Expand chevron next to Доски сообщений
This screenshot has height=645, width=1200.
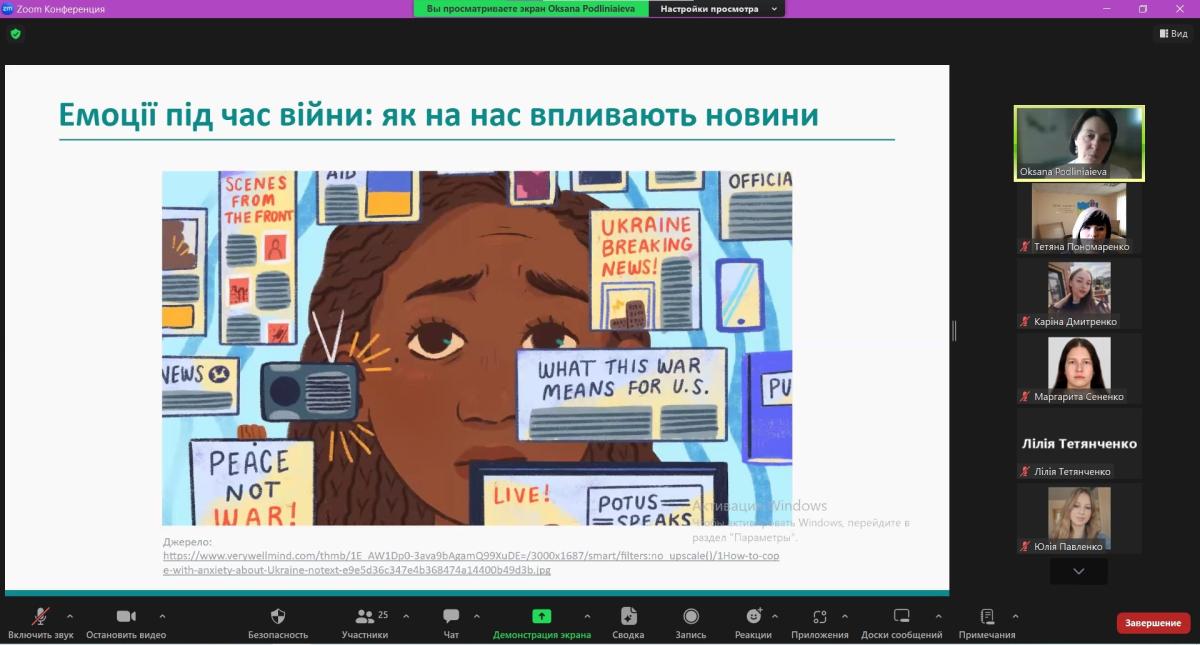point(938,616)
